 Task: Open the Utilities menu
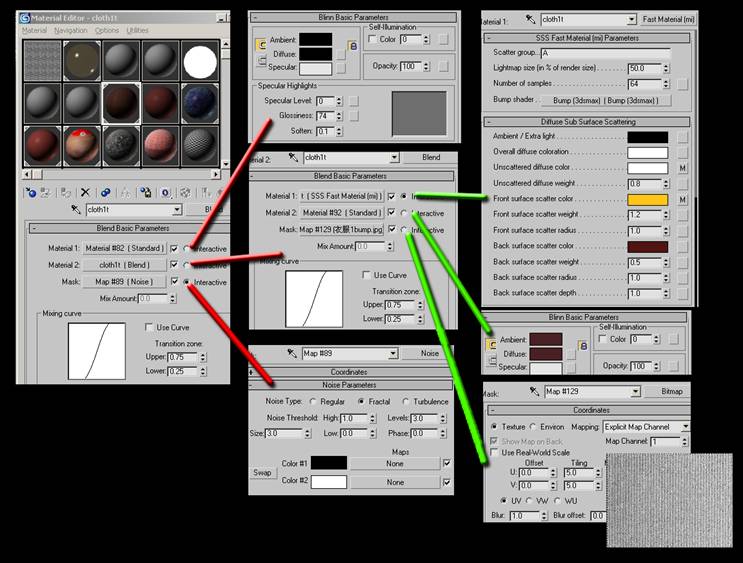click(x=137, y=31)
